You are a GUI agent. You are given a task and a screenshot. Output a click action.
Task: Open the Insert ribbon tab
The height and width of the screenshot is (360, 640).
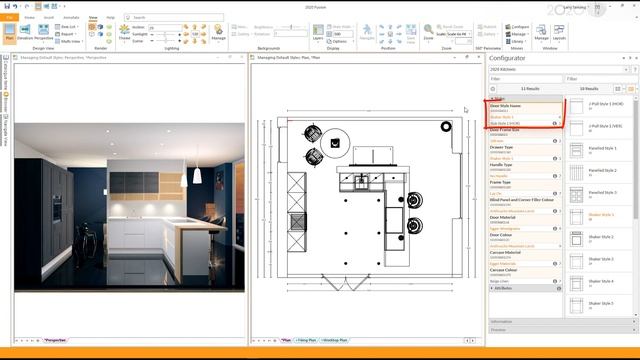(x=49, y=18)
